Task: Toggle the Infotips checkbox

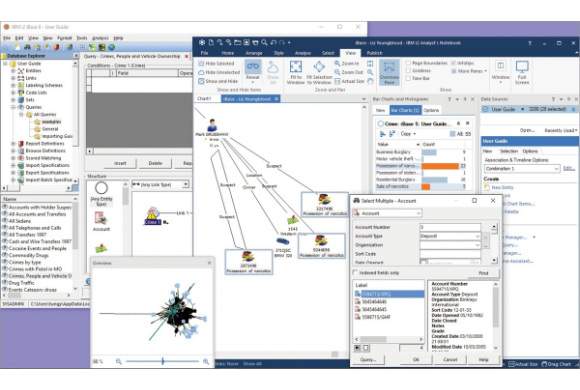Action: (453, 63)
